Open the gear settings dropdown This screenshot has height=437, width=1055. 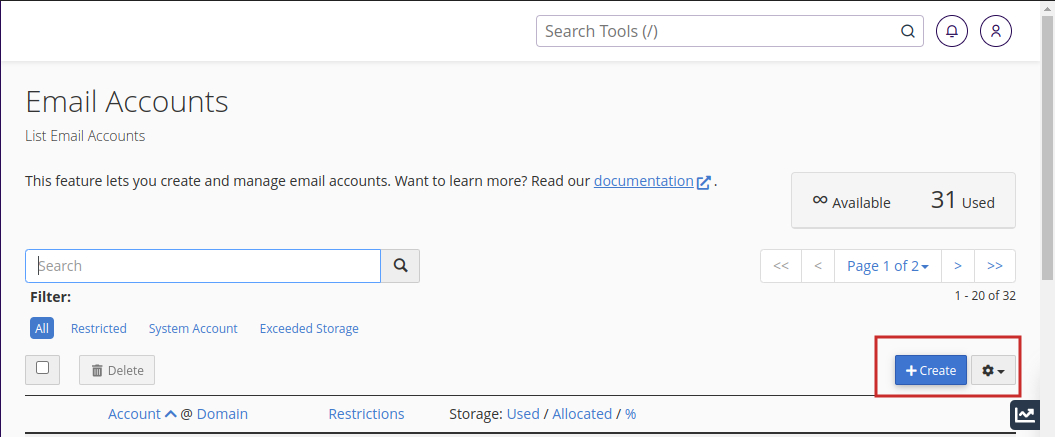click(993, 370)
